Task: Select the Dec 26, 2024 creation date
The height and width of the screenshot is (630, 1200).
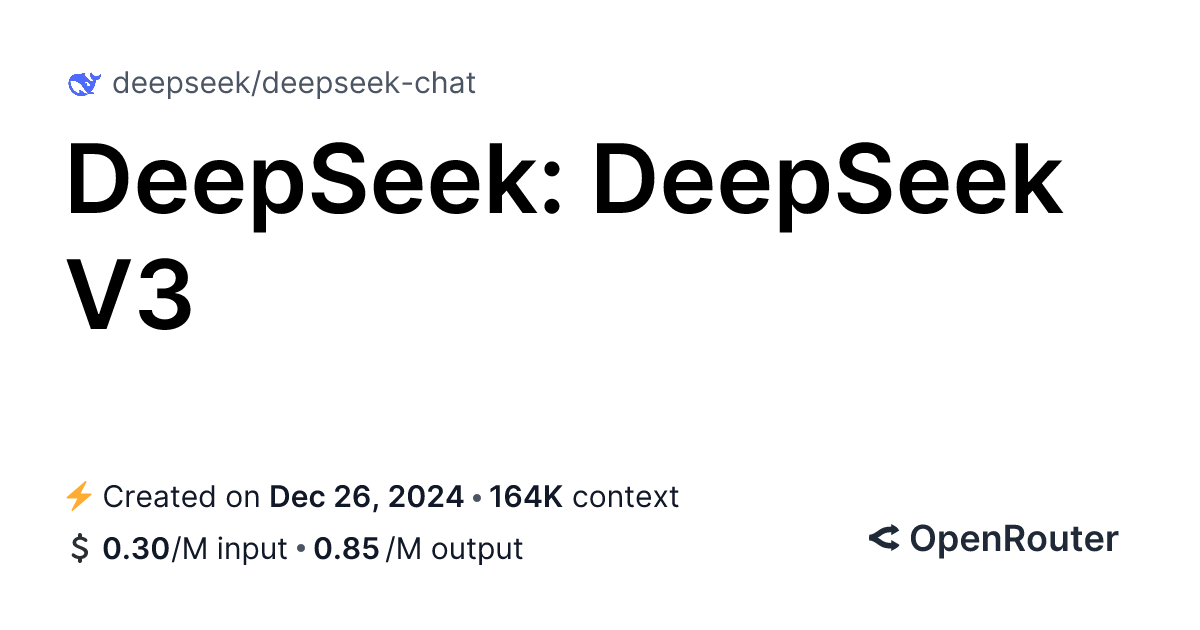Action: pos(366,496)
